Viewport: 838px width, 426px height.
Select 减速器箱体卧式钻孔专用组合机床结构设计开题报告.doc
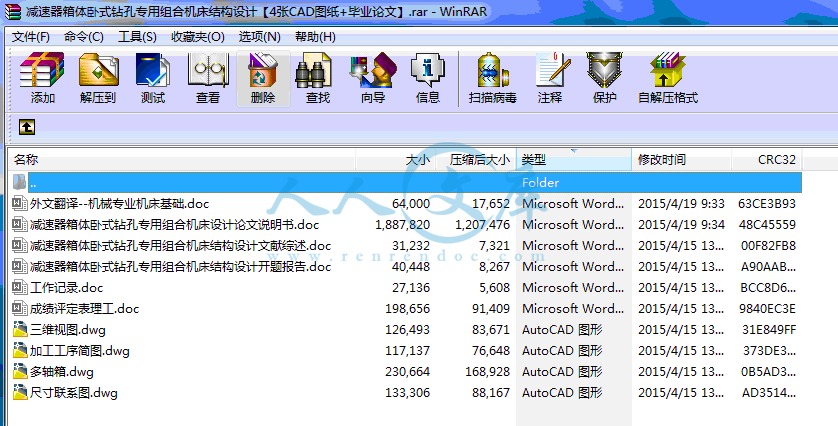pos(180,266)
